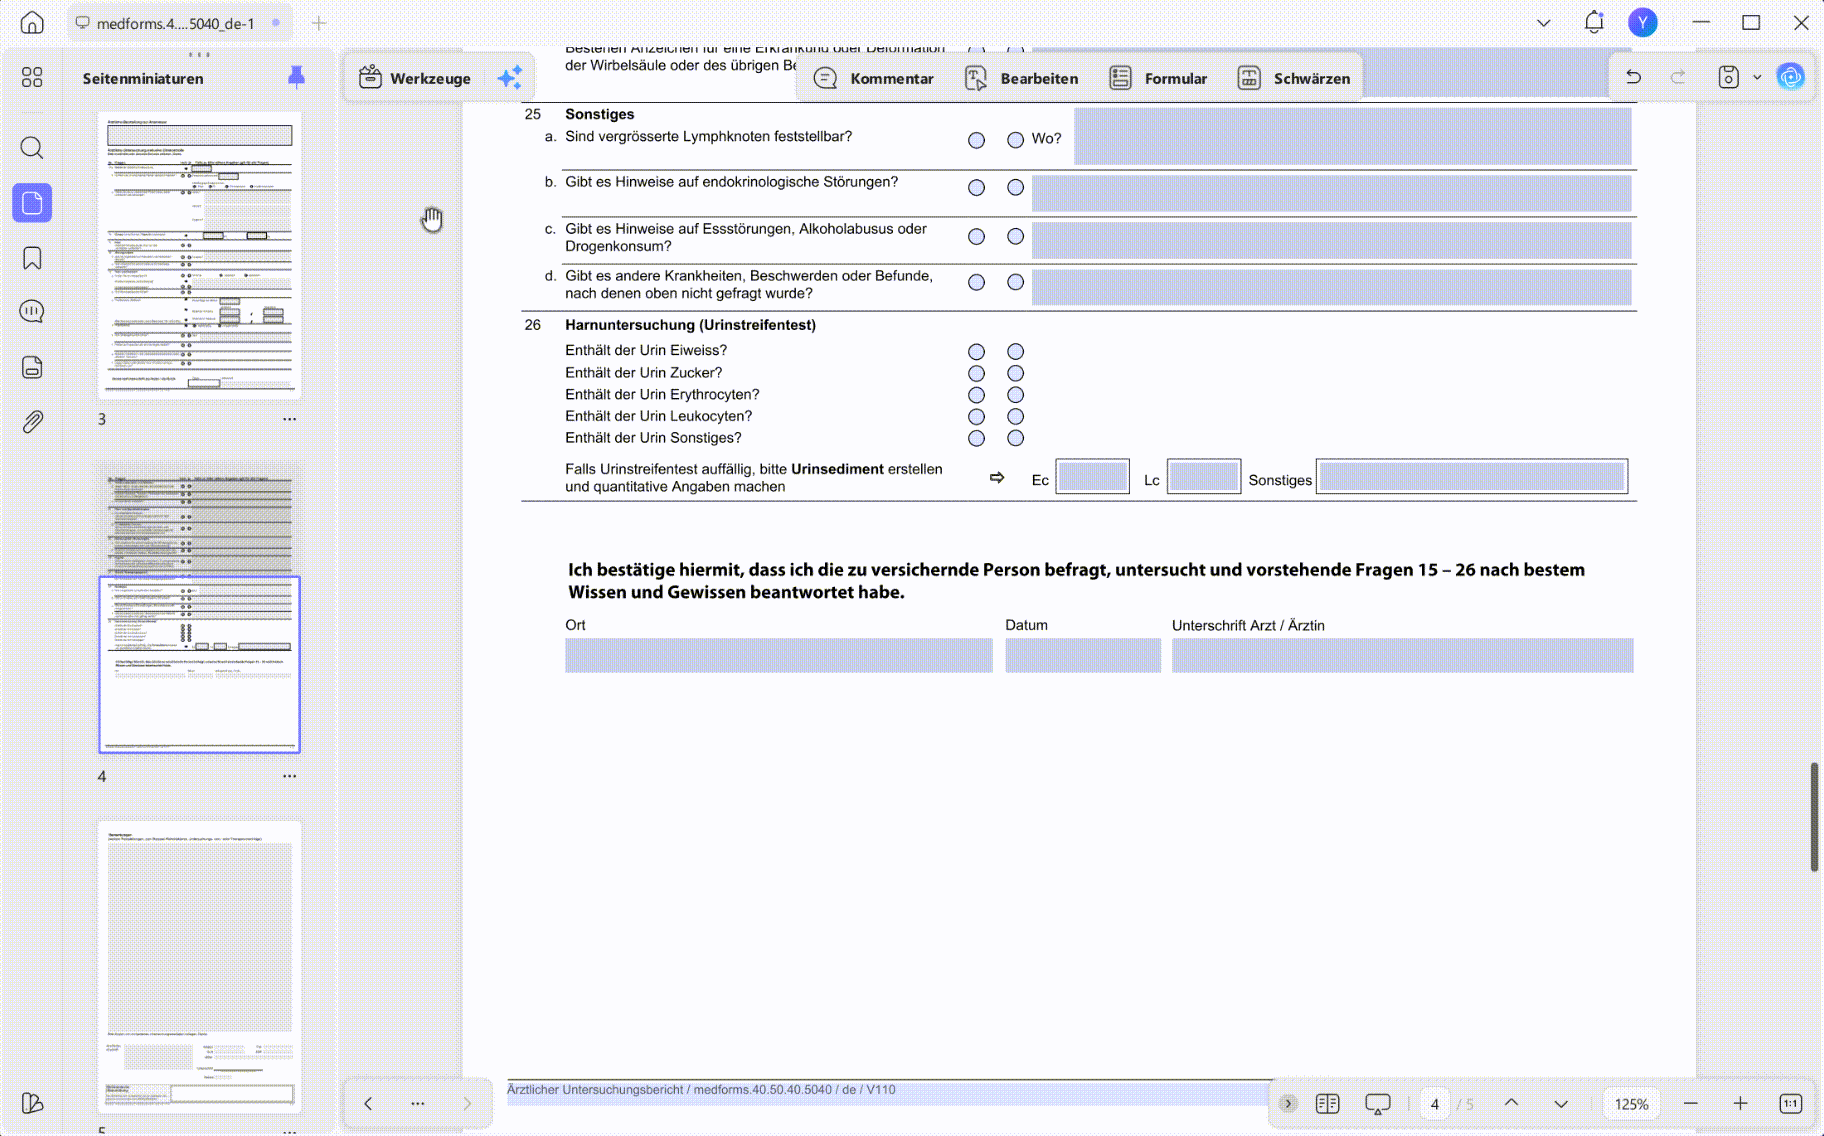The height and width of the screenshot is (1136, 1824).
Task: Open the page 5 thumbnail
Action: pyautogui.click(x=199, y=967)
